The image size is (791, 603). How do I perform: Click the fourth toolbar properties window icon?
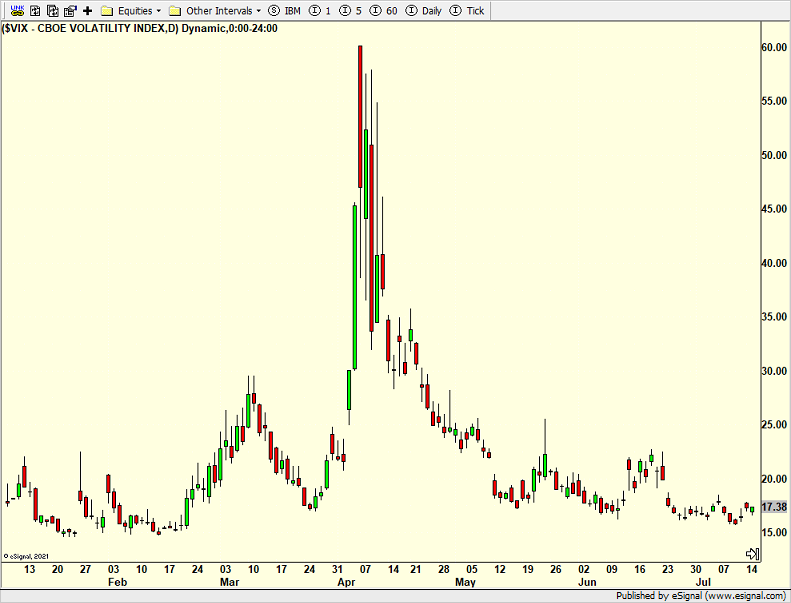point(70,11)
